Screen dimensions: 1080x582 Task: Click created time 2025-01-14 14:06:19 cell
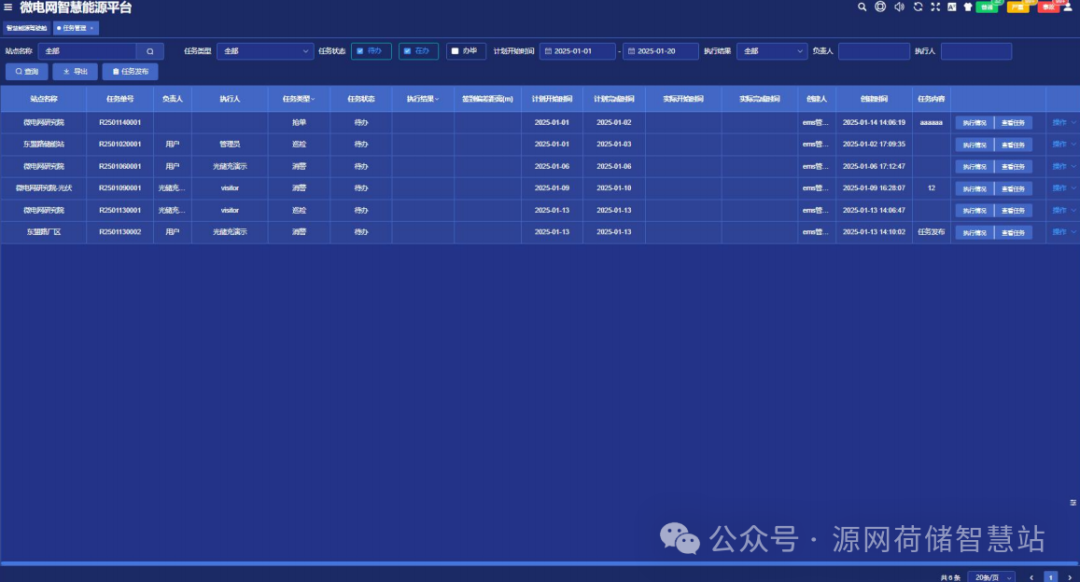tap(873, 123)
